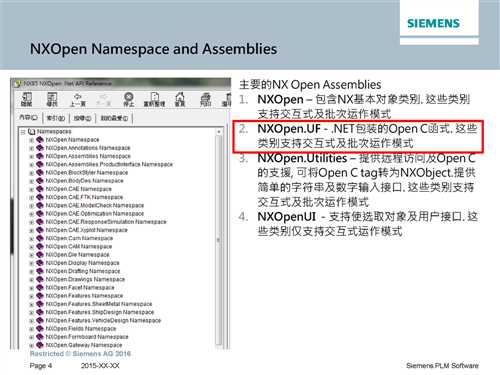
Task: Click the book icon beside NXOpen.Fields Namespace
Action: coord(40,328)
